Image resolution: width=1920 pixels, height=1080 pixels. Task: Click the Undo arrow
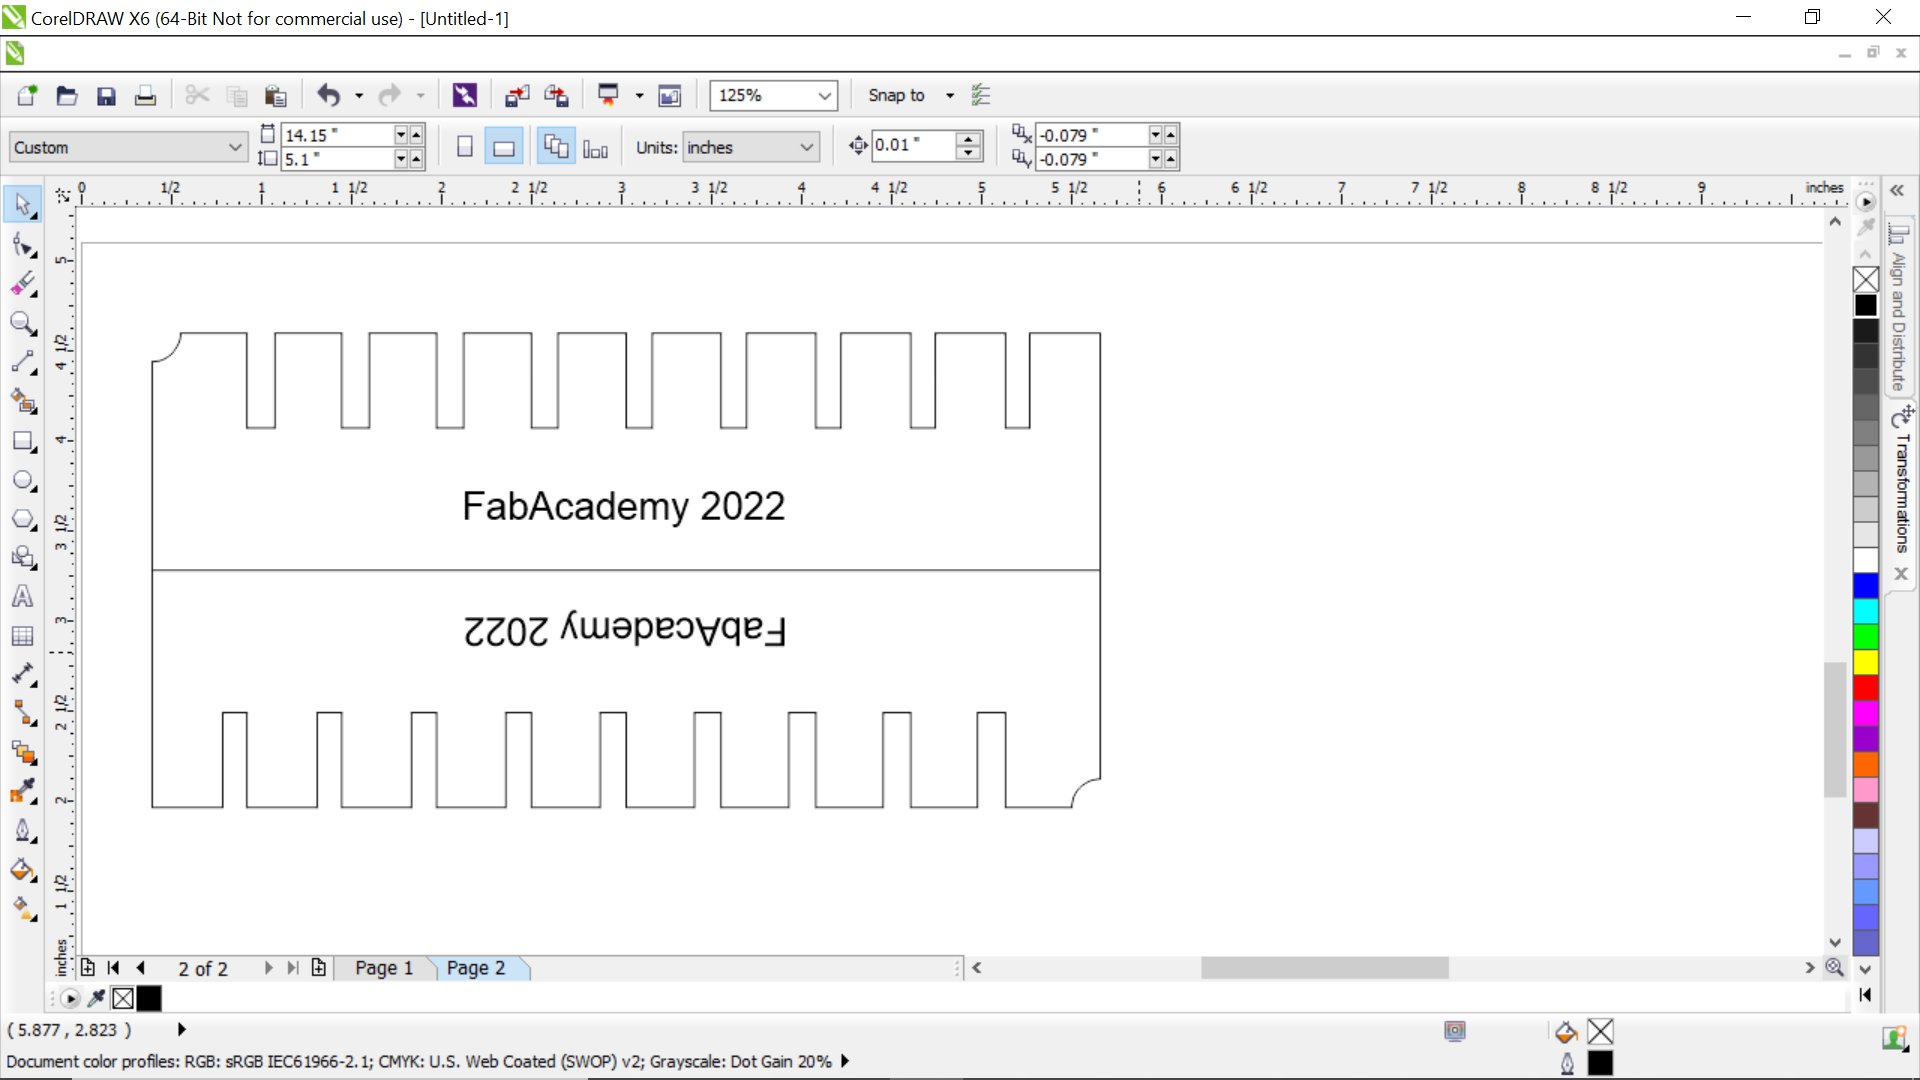click(328, 95)
